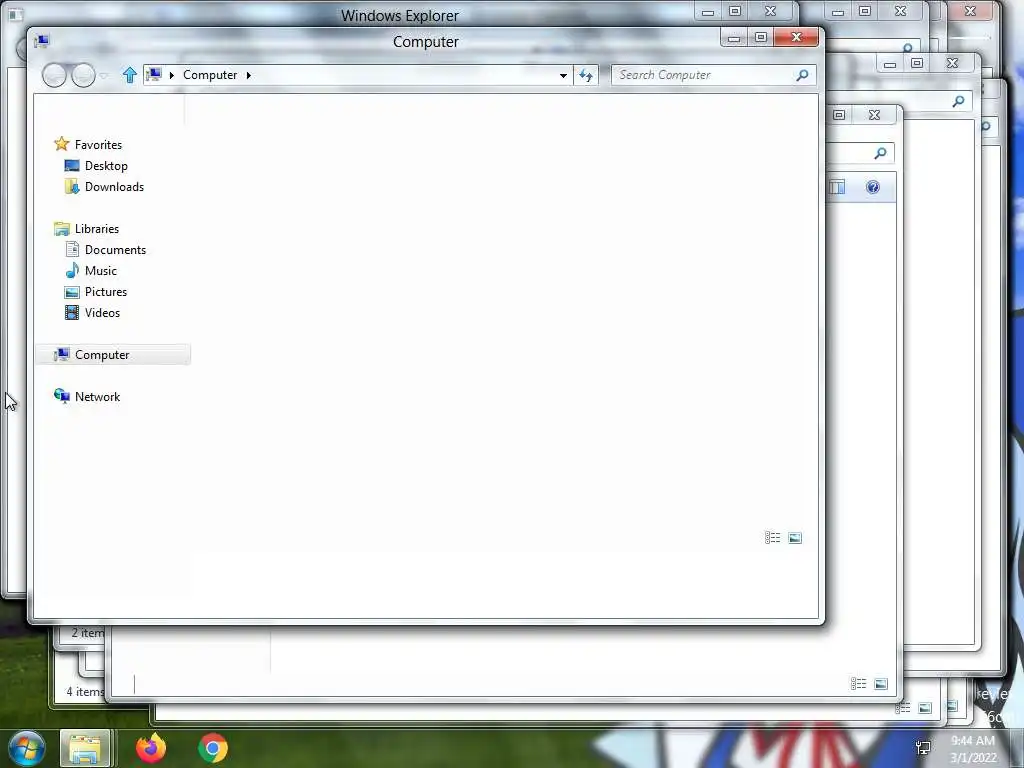Select the Computer breadcrumb in the address bar
This screenshot has height=768, width=1024.
coord(210,75)
